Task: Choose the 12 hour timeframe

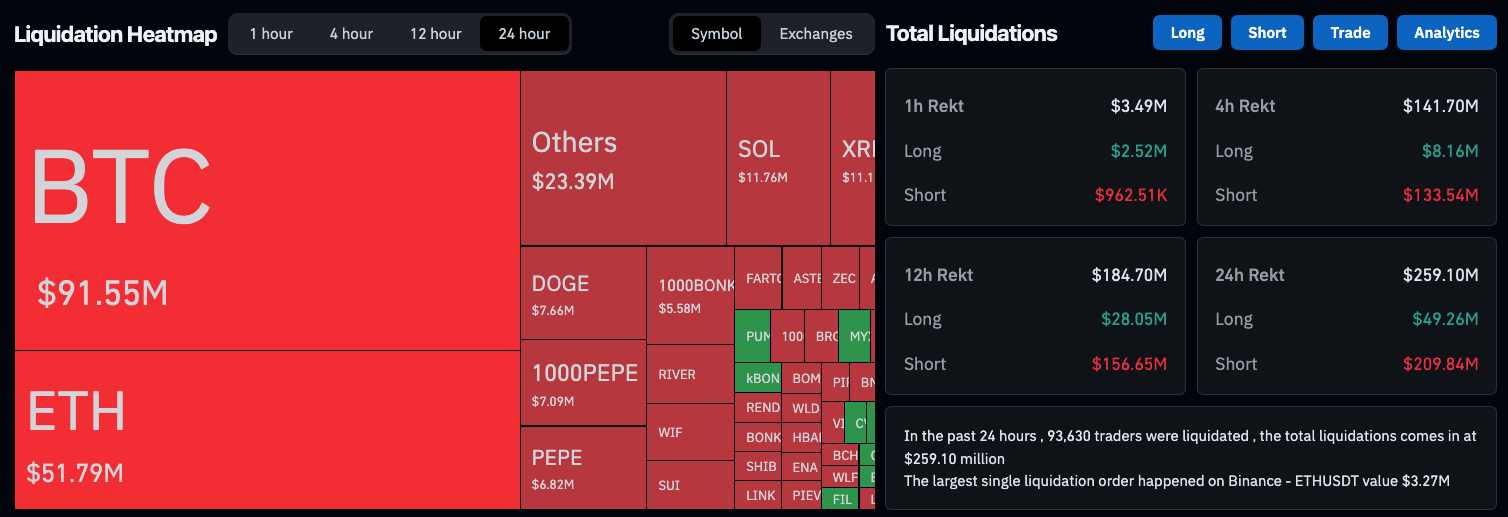Action: (436, 34)
